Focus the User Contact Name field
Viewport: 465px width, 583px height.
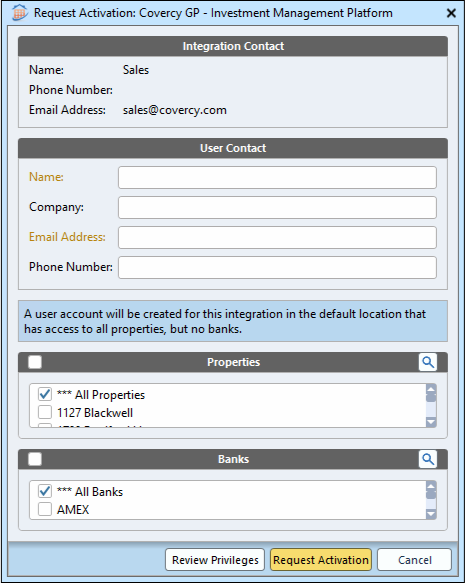277,177
